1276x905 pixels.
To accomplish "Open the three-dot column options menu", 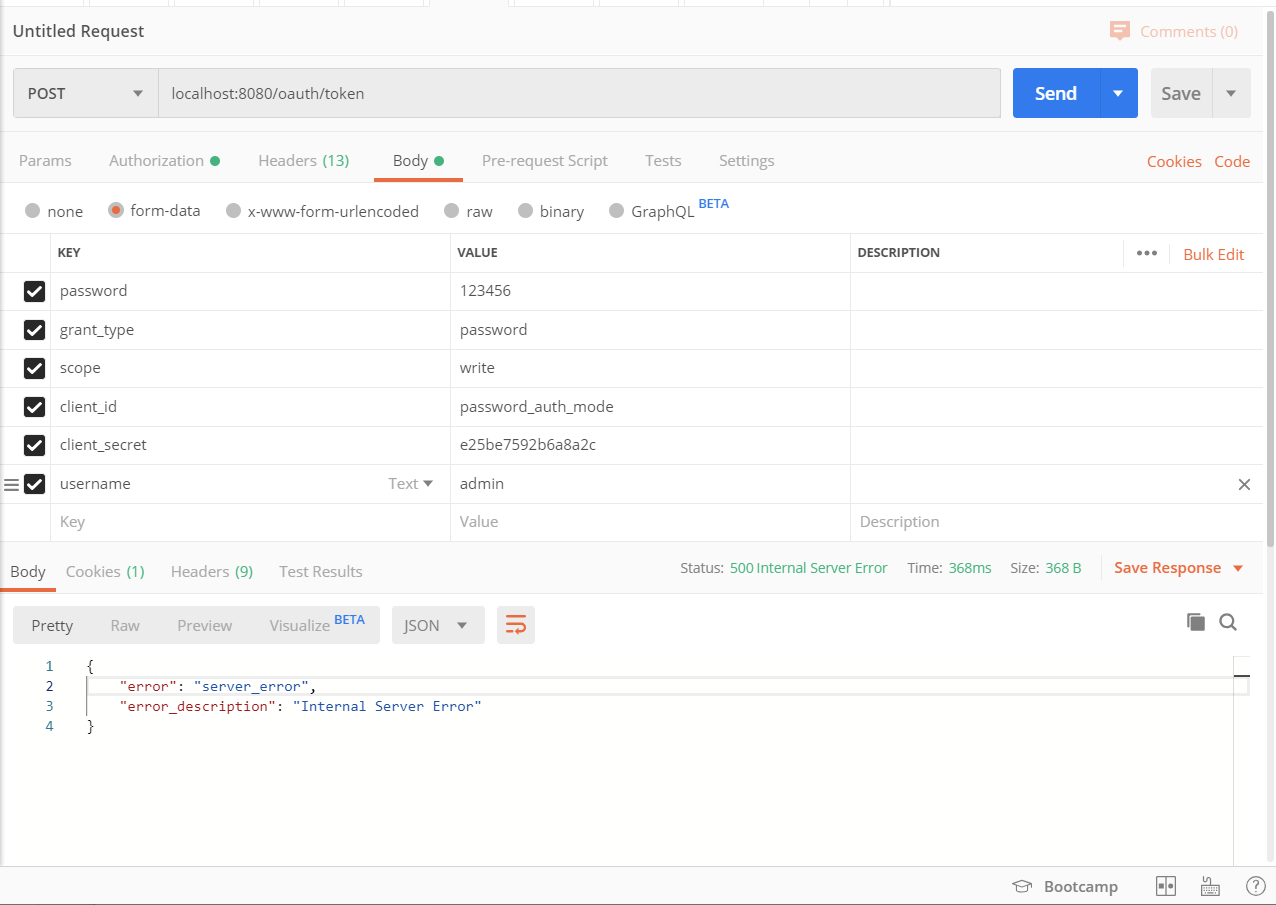I will point(1147,253).
